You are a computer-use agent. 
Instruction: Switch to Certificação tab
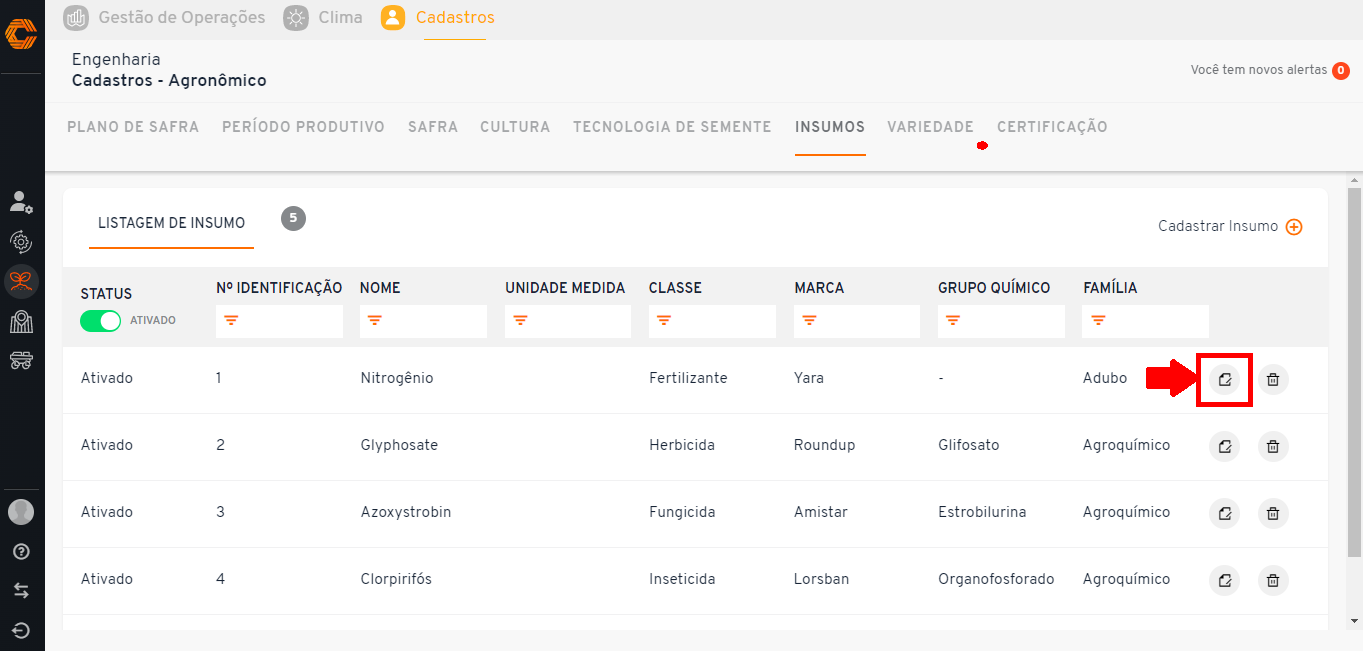(x=1052, y=127)
